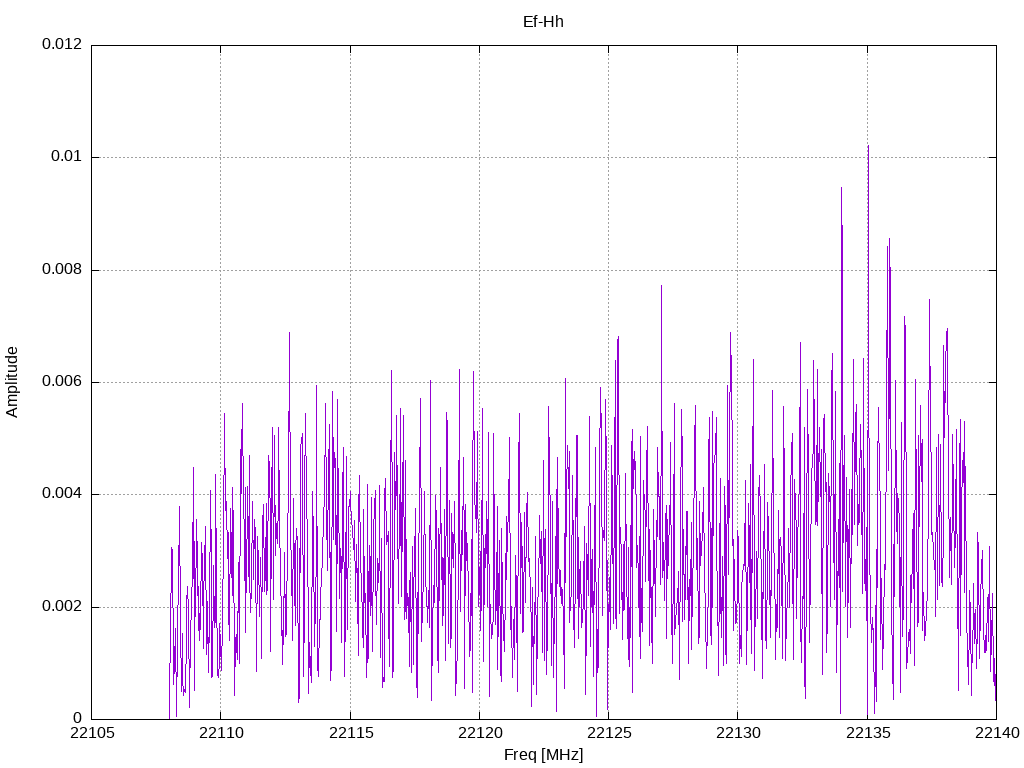Click the x-axis tick label 22110
Screen dimensions: 1024x768
[x=221, y=733]
